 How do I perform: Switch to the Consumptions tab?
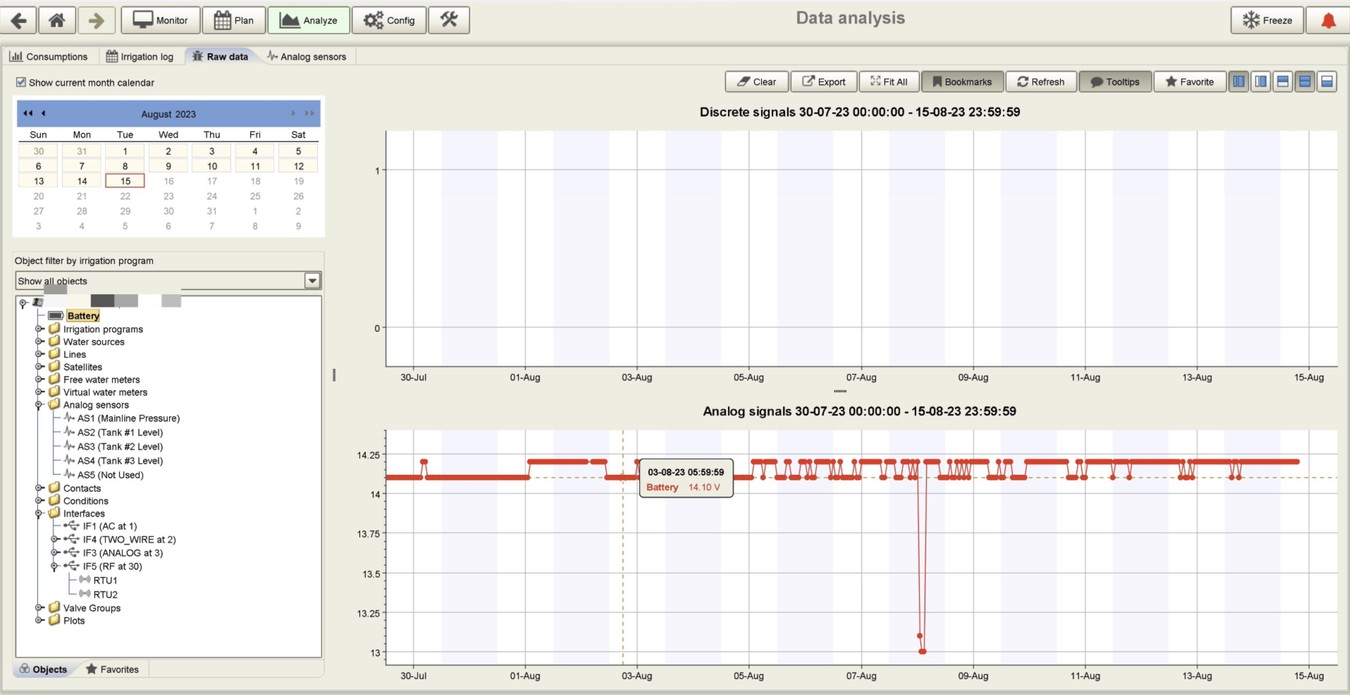pyautogui.click(x=48, y=57)
